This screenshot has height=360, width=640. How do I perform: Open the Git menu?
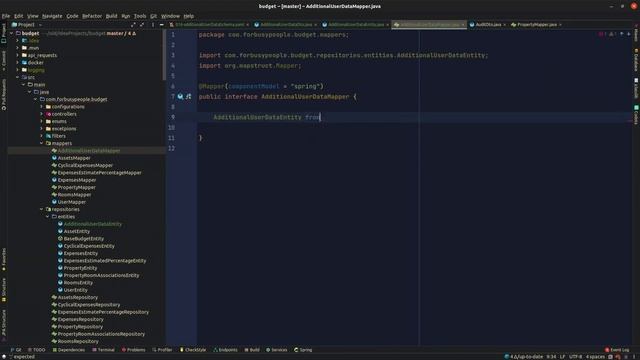(153, 16)
